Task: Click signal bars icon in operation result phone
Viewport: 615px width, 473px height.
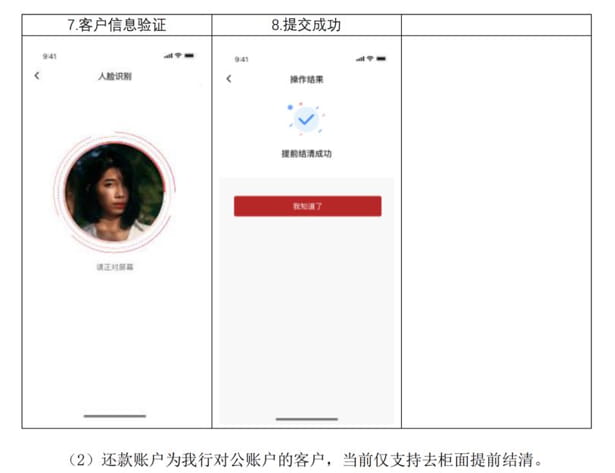Action: pos(360,59)
